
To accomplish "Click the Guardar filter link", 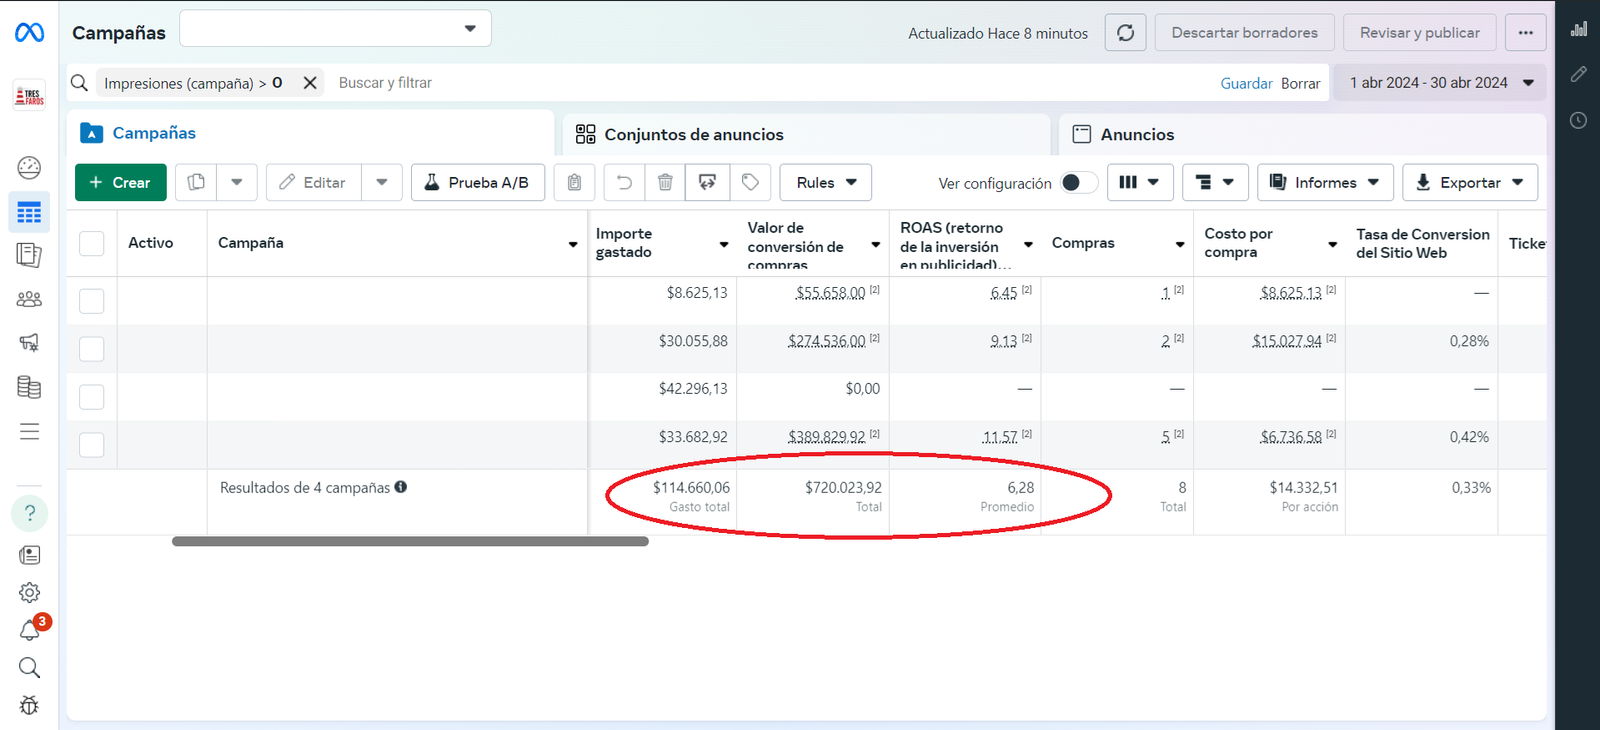I will pos(1246,83).
